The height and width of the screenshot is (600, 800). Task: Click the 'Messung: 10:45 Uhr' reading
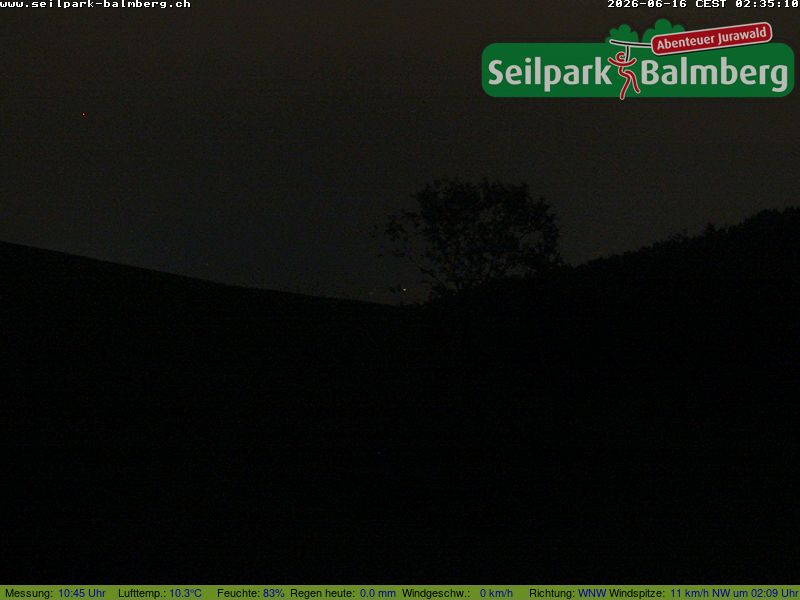tap(55, 593)
